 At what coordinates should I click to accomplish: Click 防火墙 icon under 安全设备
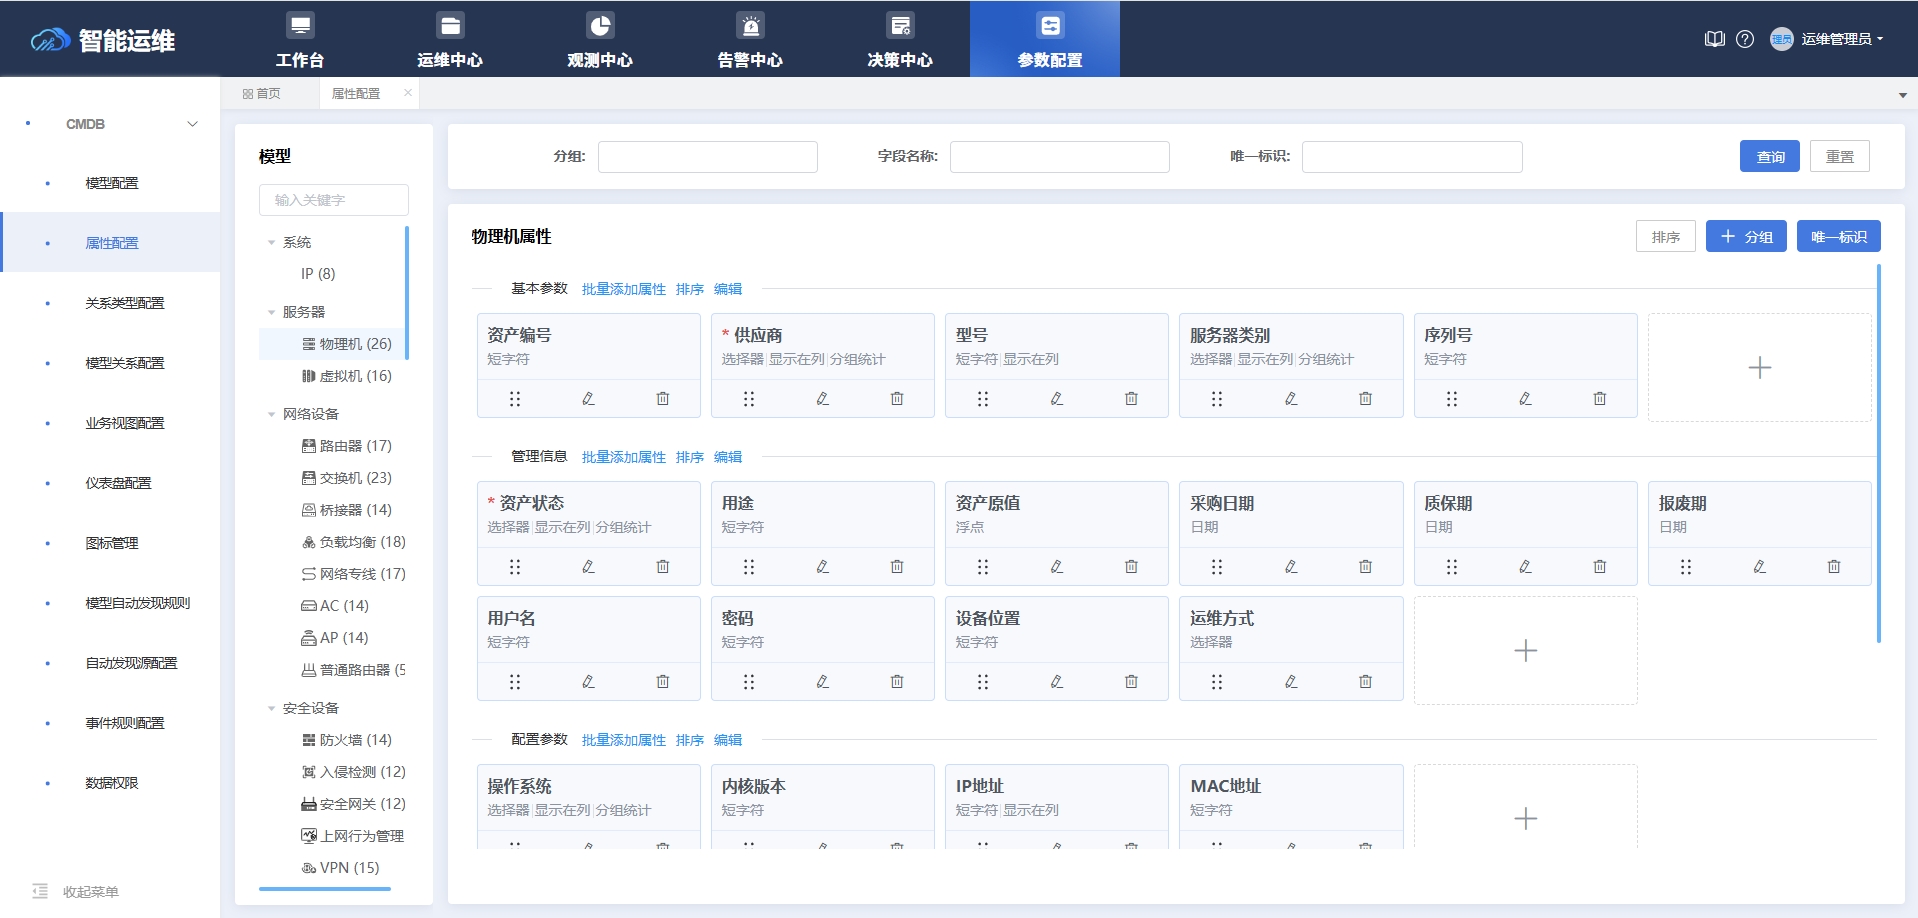click(308, 739)
